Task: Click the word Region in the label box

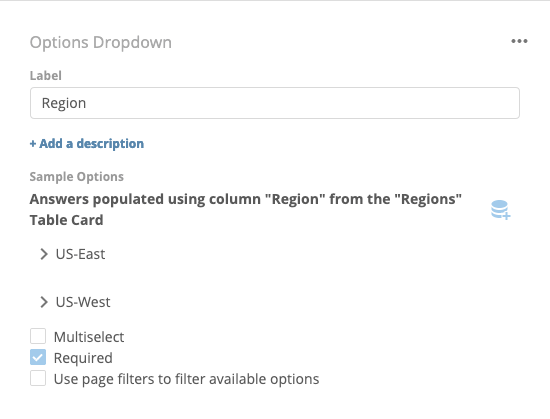Action: click(64, 103)
